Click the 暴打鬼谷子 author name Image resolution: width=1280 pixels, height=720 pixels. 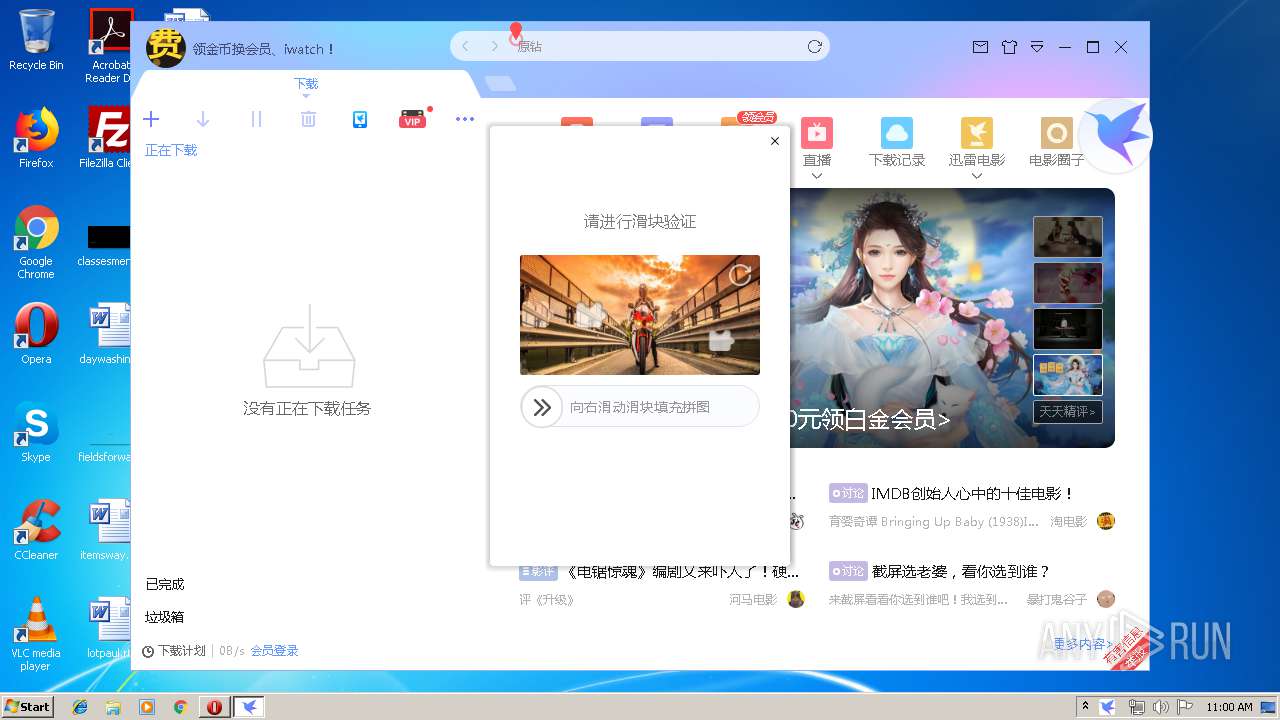click(1056, 600)
